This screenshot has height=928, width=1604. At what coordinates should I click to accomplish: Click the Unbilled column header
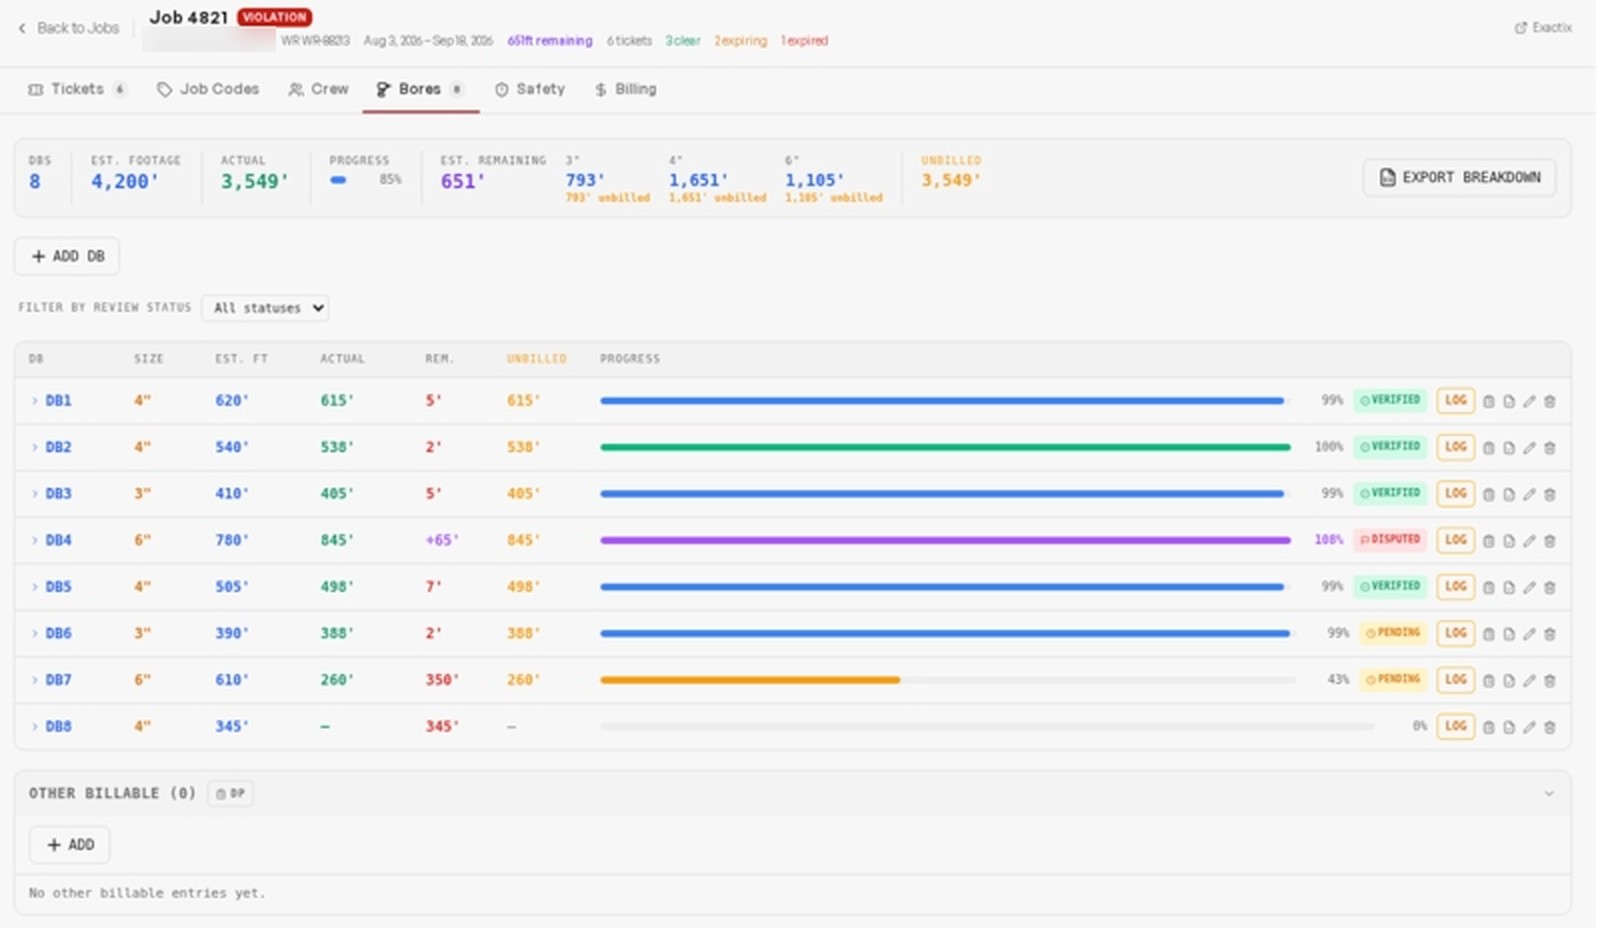[536, 359]
